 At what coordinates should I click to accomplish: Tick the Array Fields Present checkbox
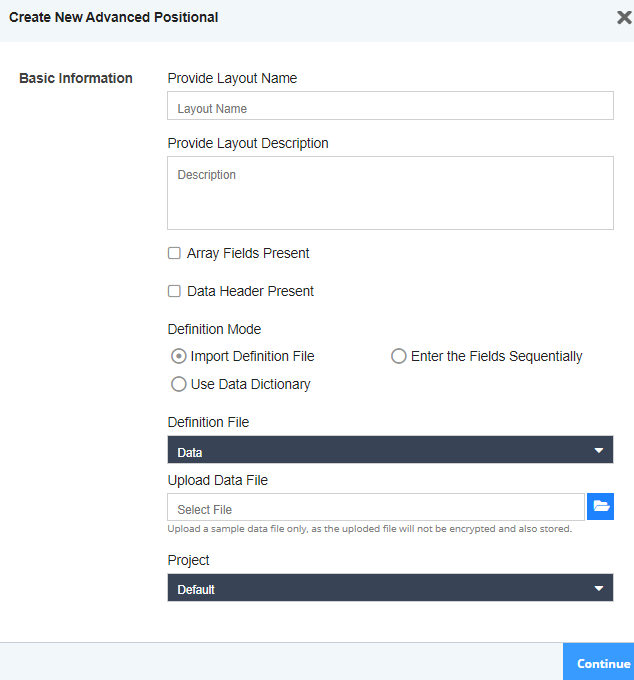[x=174, y=254]
